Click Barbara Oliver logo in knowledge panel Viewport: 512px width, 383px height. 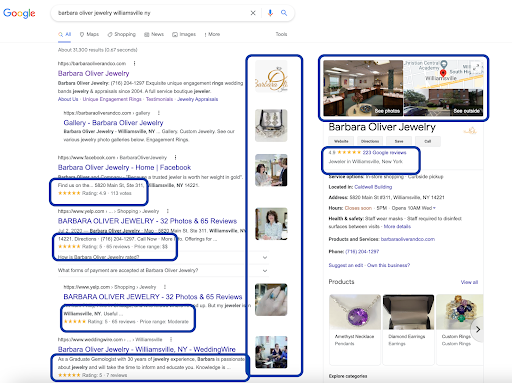[x=470, y=130]
